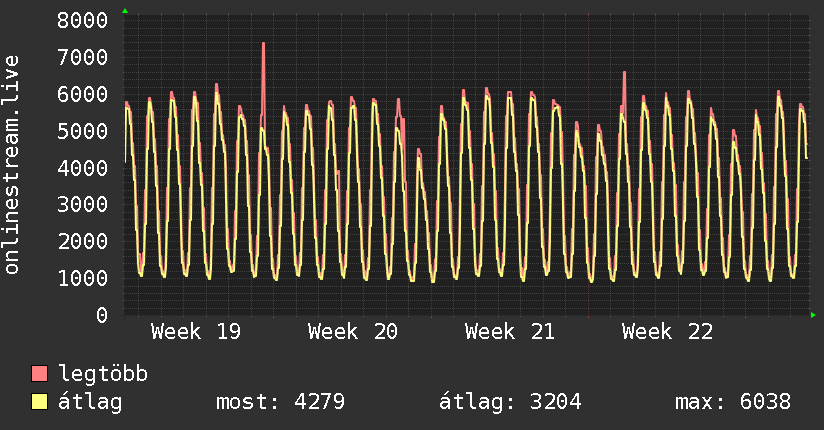Click the Week 22 axis label
Viewport: 824px width, 430px height.
point(667,332)
